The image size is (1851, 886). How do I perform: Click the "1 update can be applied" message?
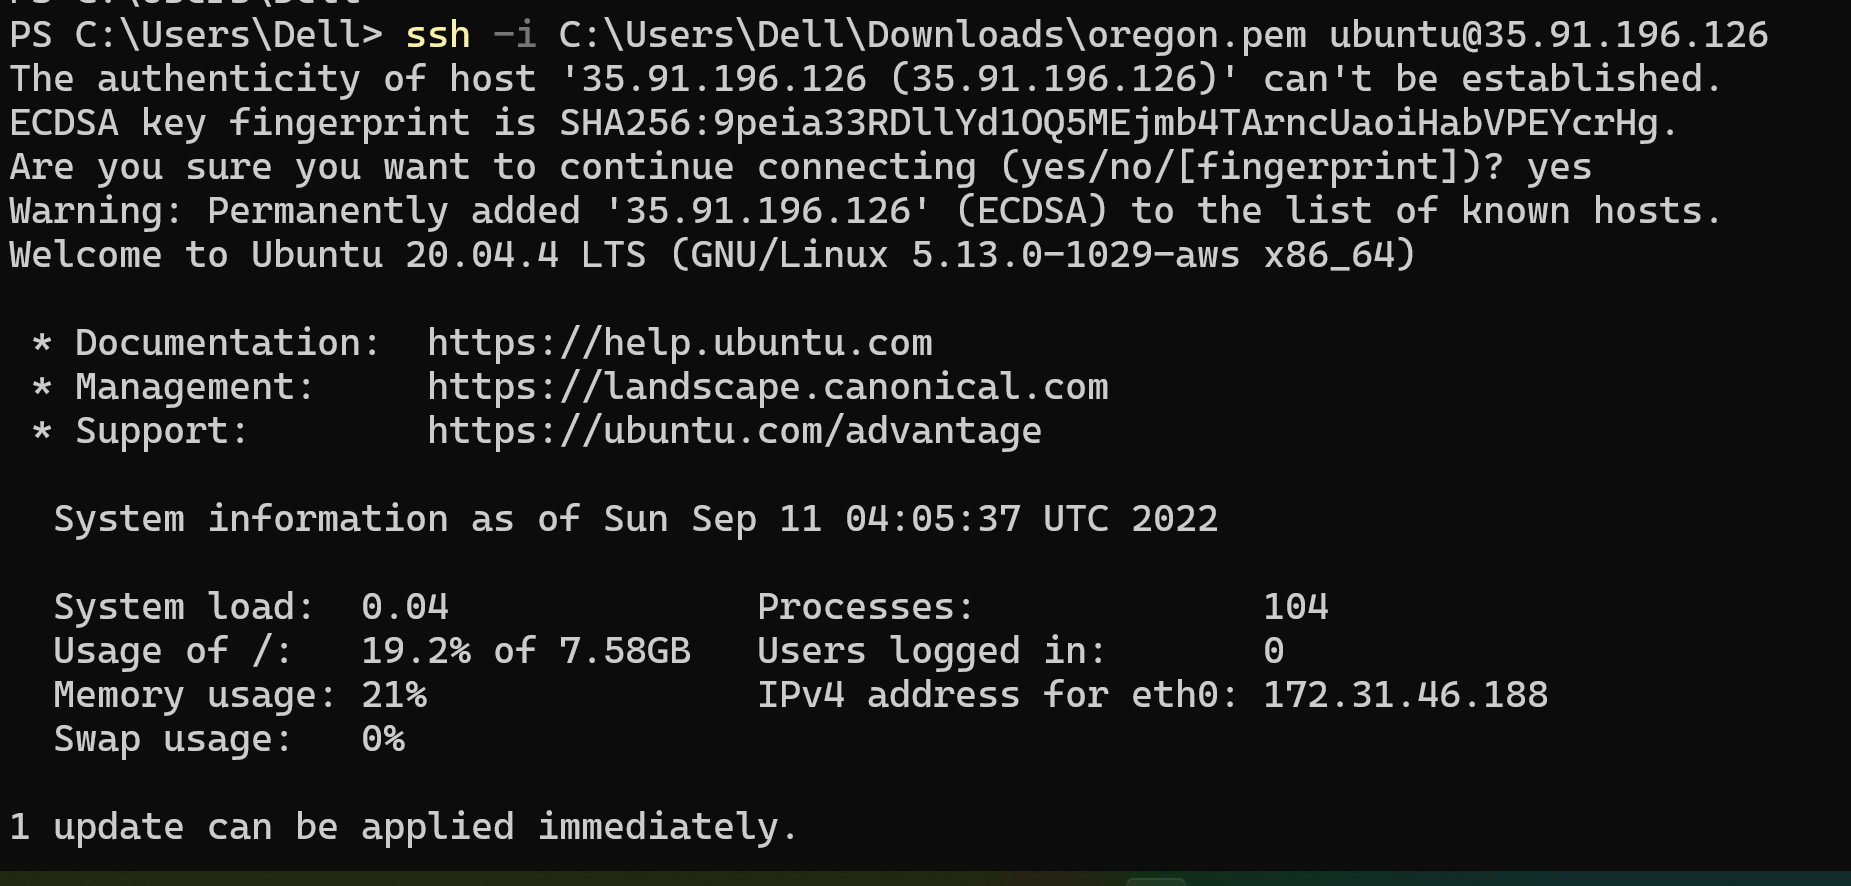[x=403, y=827]
